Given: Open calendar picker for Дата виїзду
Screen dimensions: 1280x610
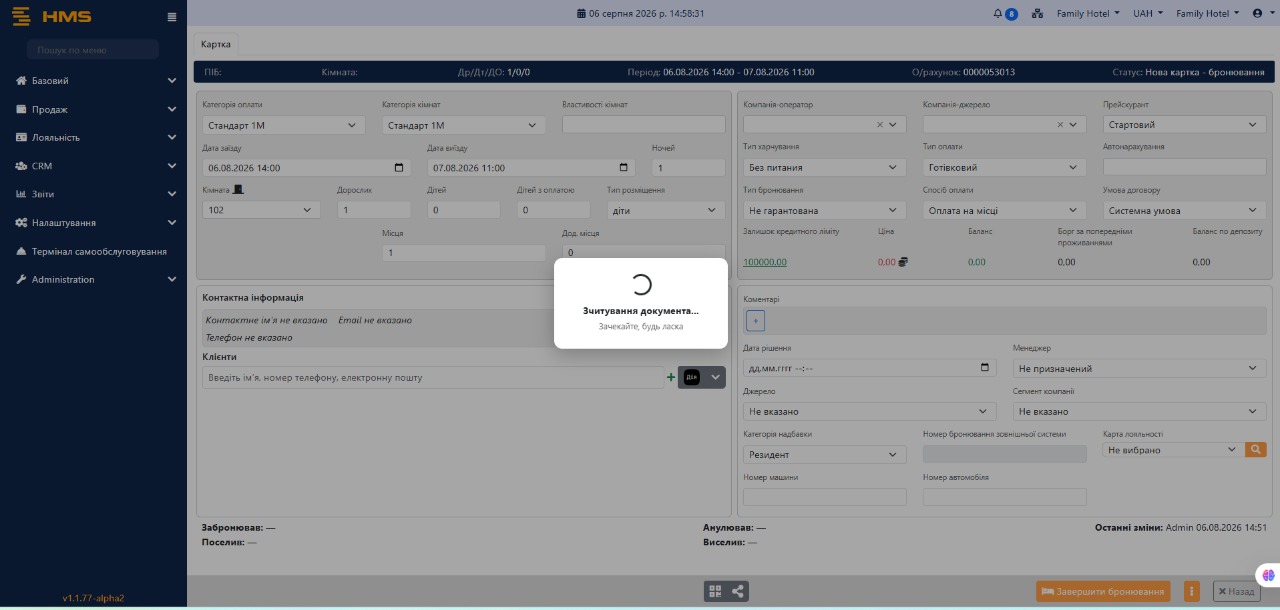Looking at the screenshot, I should coord(625,168).
